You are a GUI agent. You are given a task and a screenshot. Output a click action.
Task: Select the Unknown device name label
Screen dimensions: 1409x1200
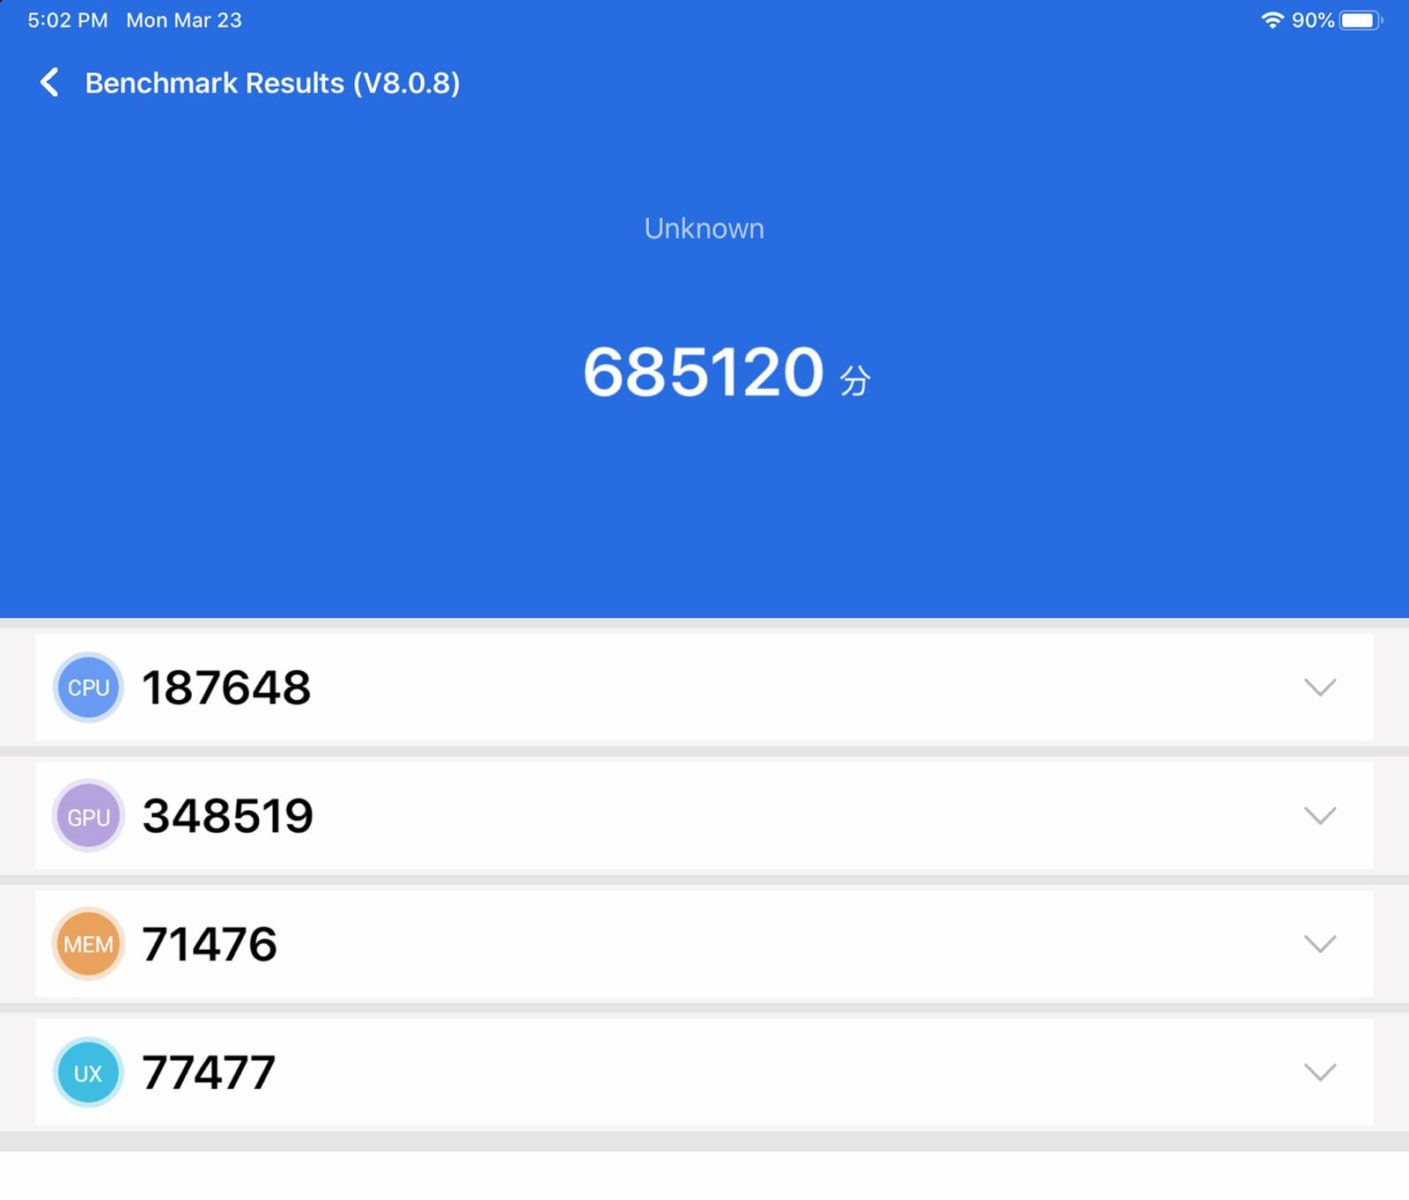(x=704, y=228)
